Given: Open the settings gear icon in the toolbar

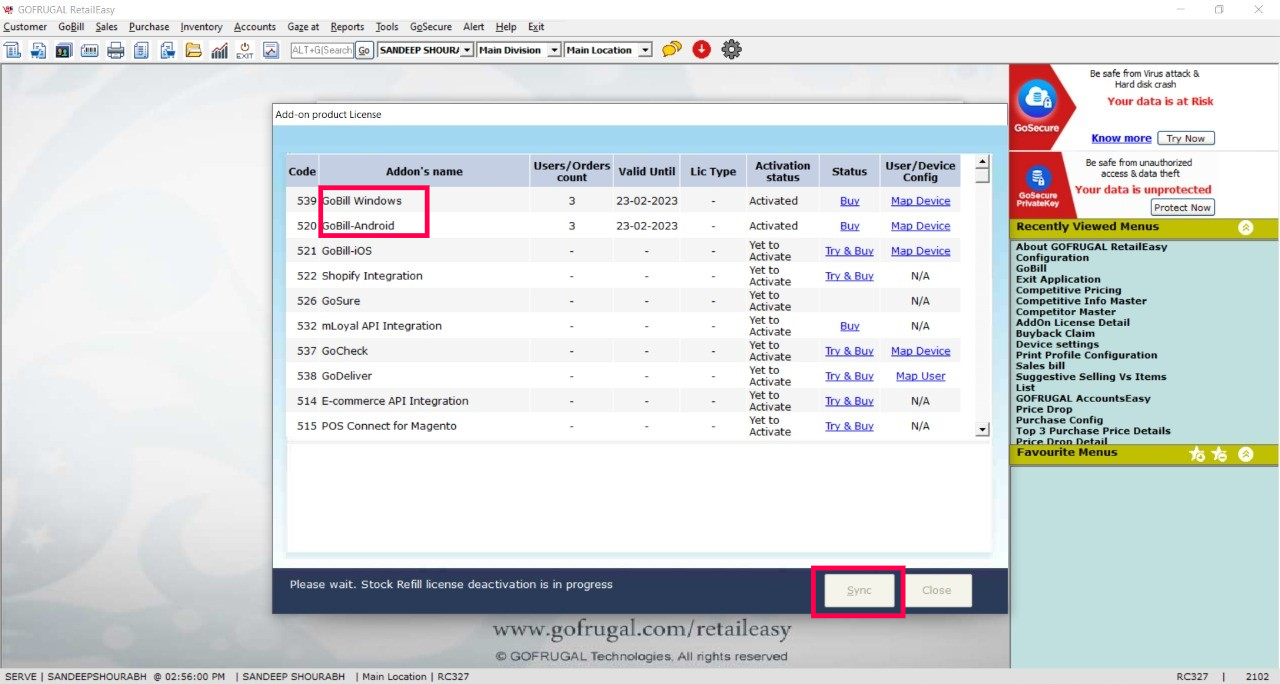Looking at the screenshot, I should (732, 49).
